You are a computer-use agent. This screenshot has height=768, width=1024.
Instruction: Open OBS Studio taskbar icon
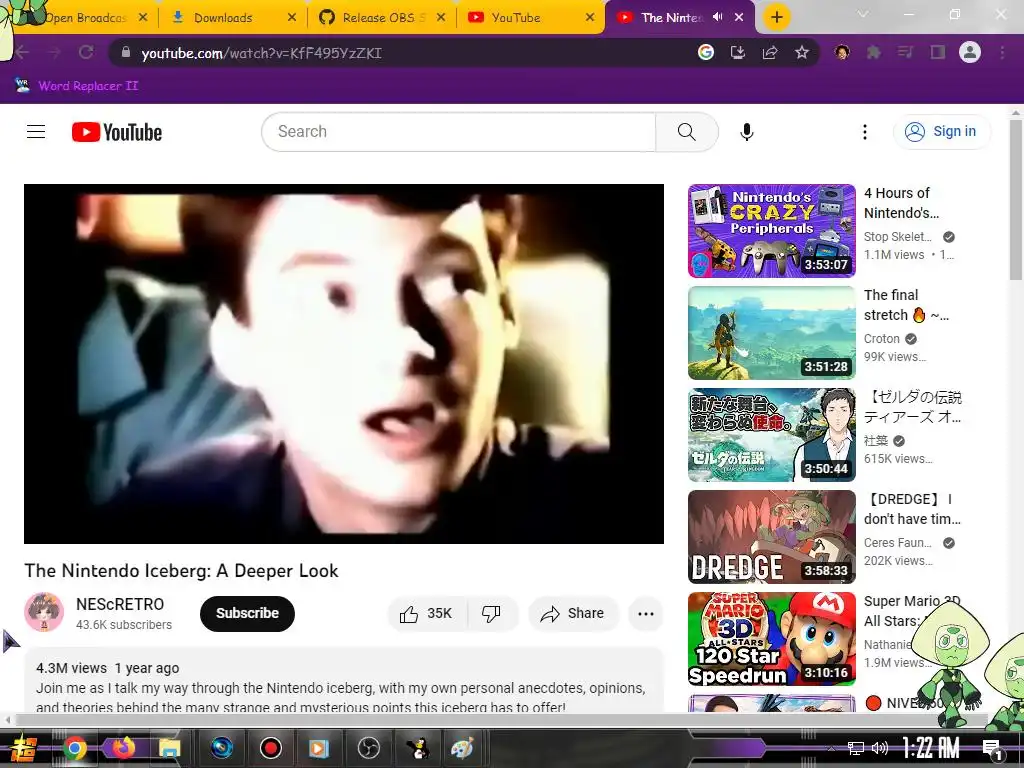click(369, 748)
